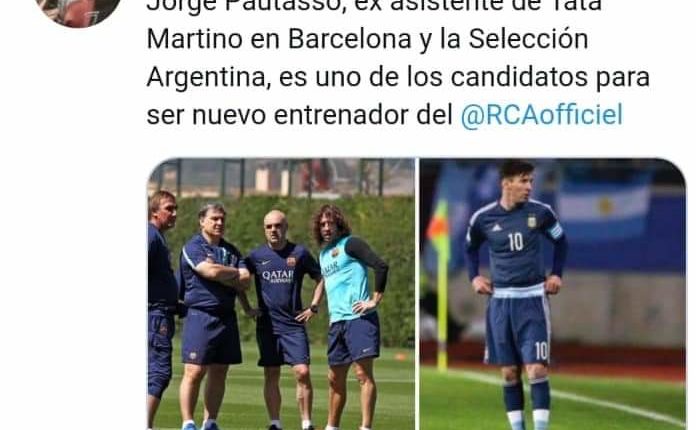The height and width of the screenshot is (430, 696).
Task: Click the word 'candidatos' in the tweet text
Action: click(519, 77)
